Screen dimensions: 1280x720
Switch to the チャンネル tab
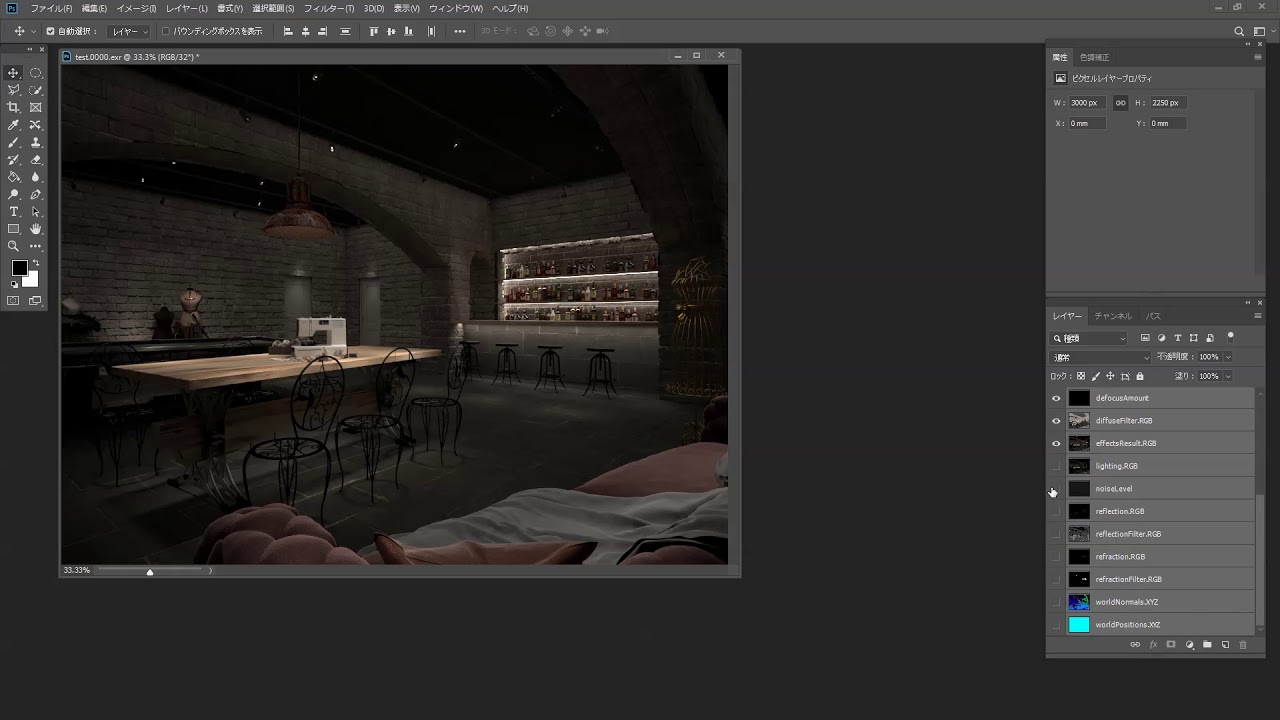click(1113, 316)
